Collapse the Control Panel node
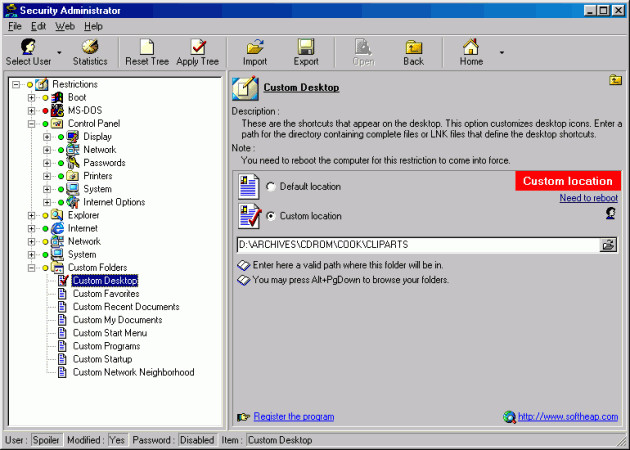 pyautogui.click(x=31, y=124)
